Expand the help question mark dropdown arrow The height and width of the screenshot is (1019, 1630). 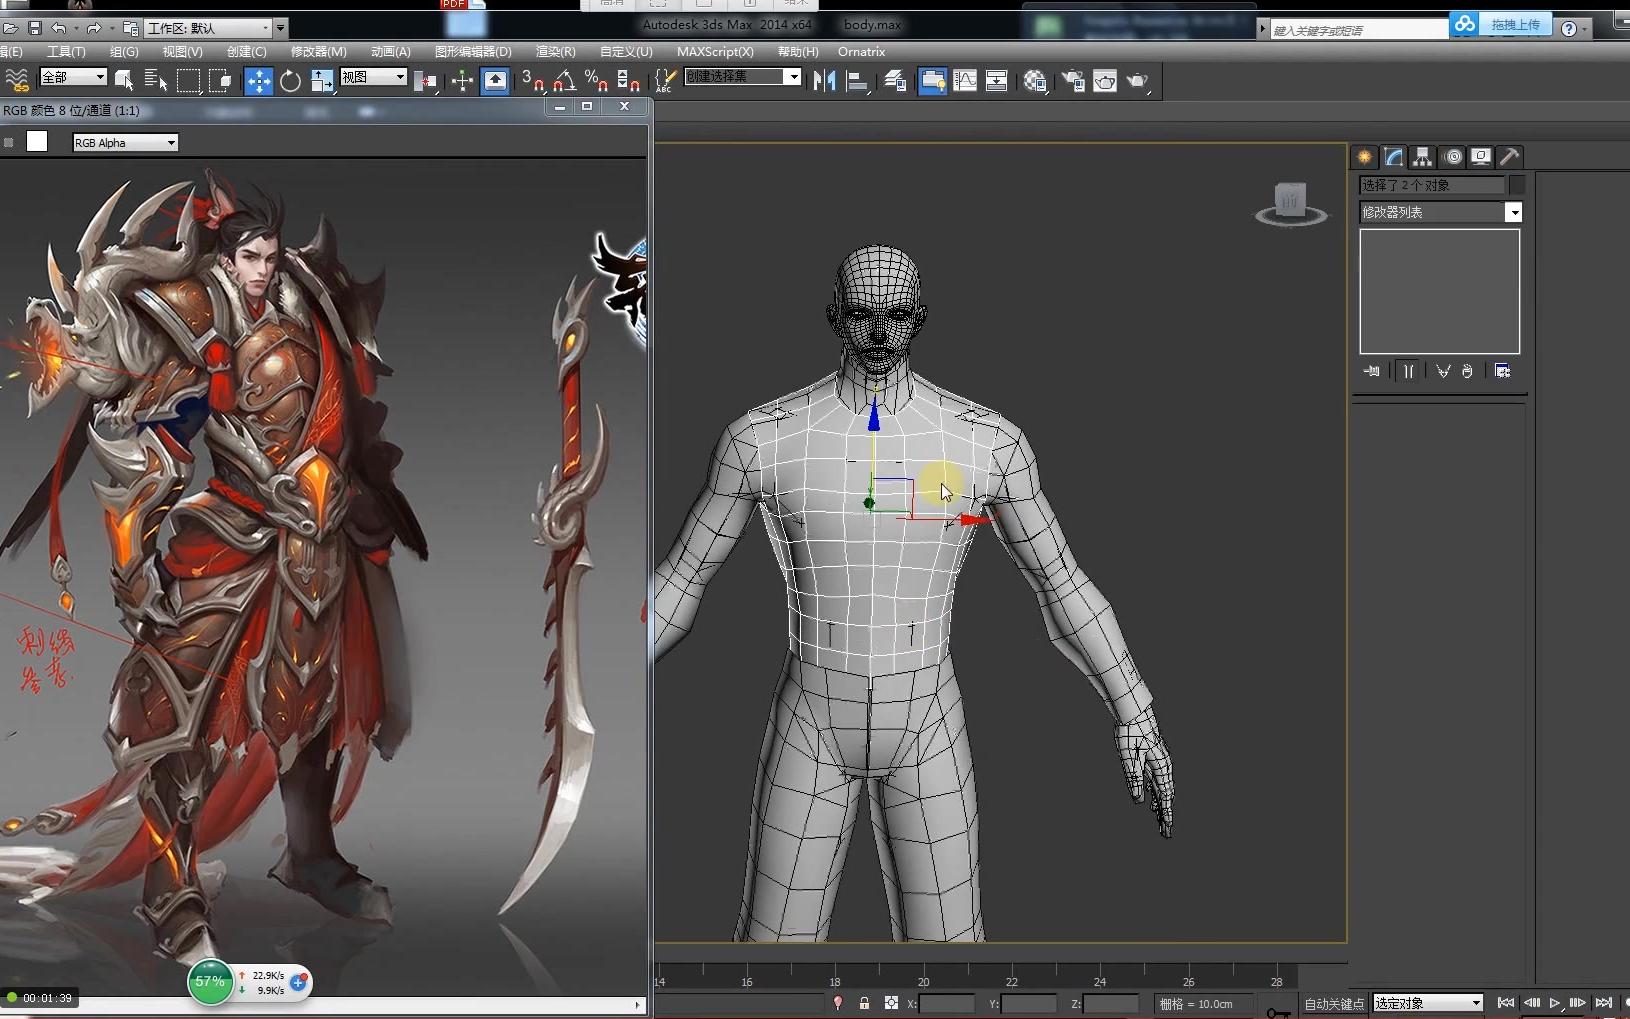(1585, 29)
